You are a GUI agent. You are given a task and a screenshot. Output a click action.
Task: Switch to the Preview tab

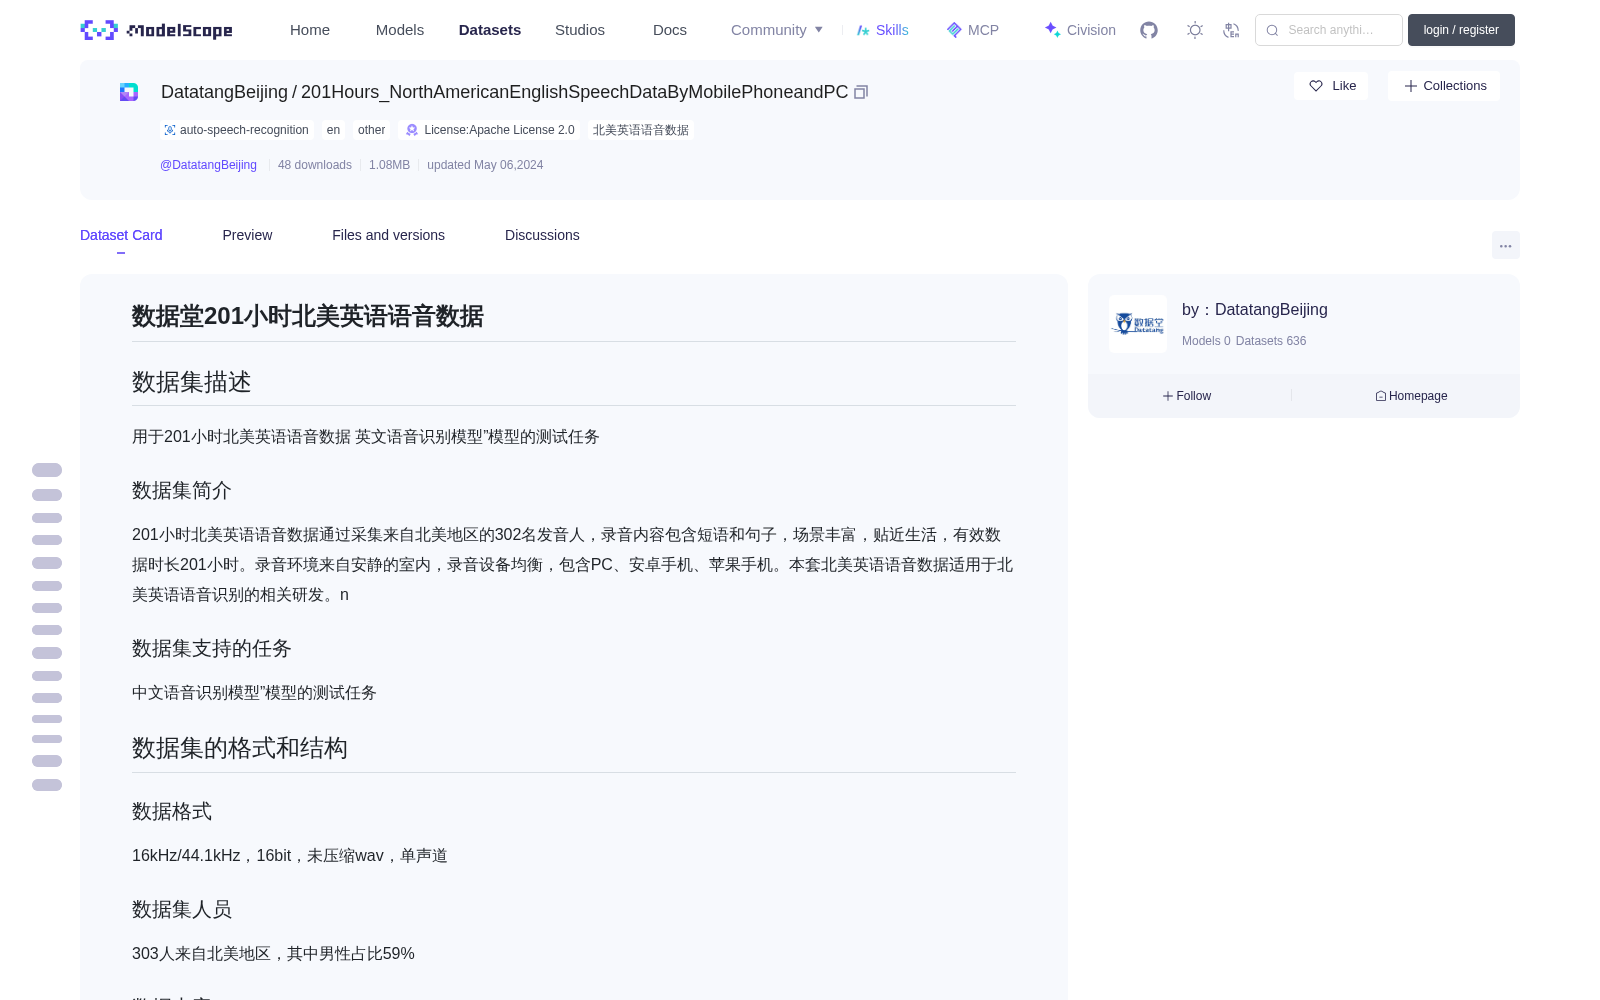(x=247, y=235)
